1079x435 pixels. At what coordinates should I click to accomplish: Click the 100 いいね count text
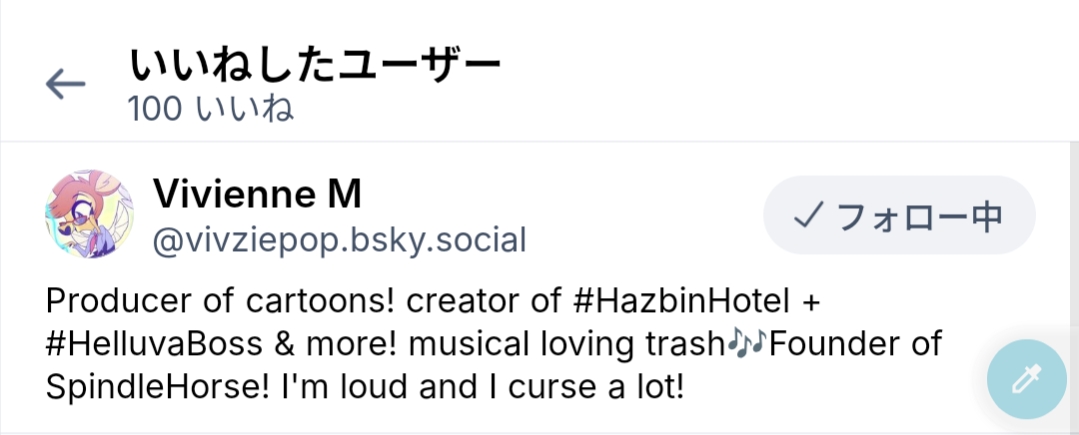click(210, 109)
